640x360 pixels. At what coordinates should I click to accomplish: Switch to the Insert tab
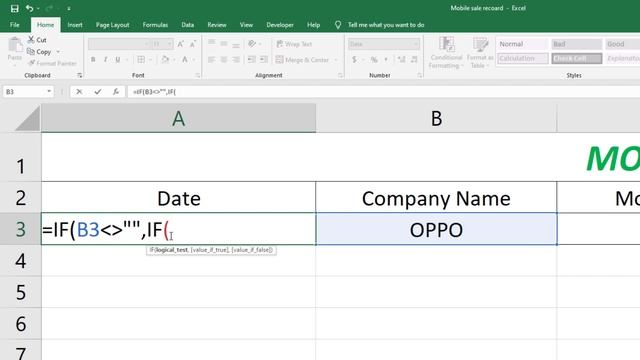[75, 25]
